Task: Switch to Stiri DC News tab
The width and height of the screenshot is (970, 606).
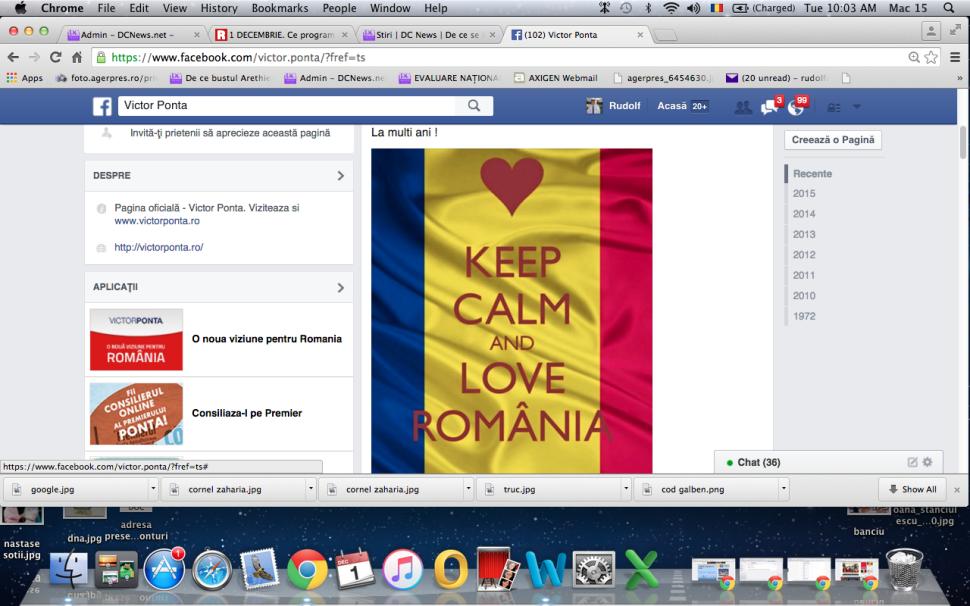Action: click(424, 34)
